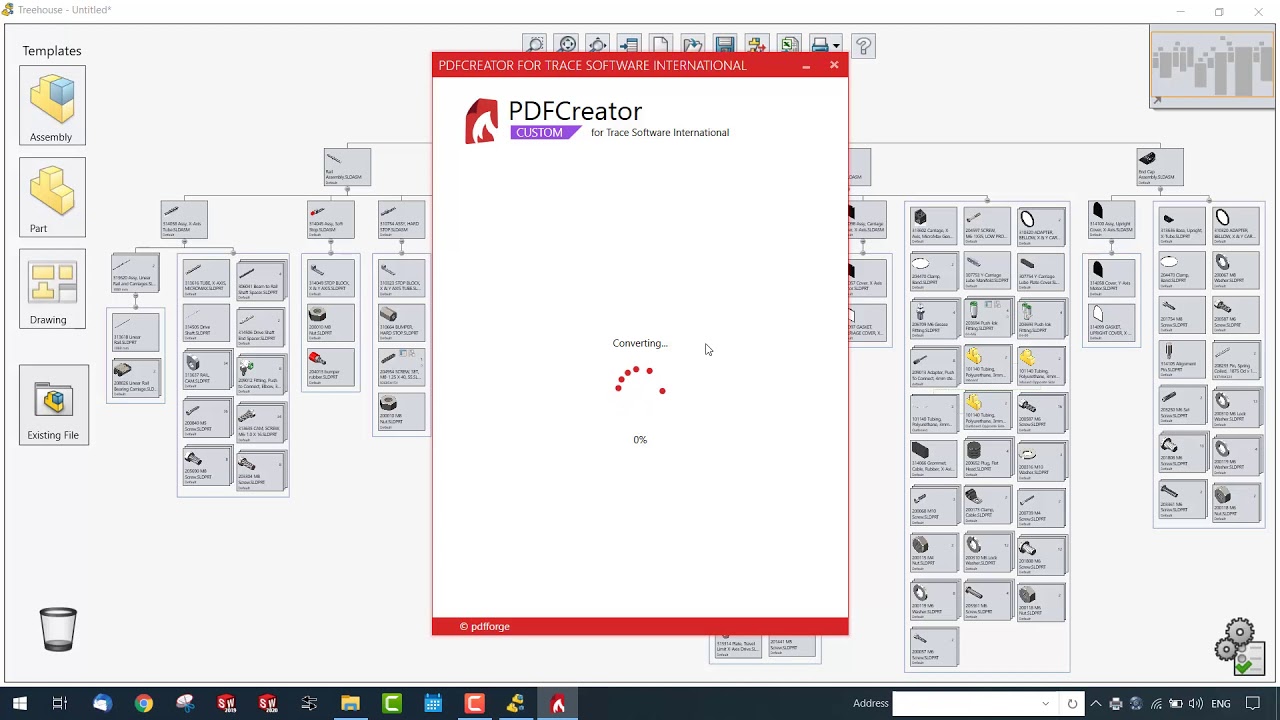The image size is (1280, 720).
Task: Select the 310794 ASSY, HARD STOP node
Action: pos(401,219)
